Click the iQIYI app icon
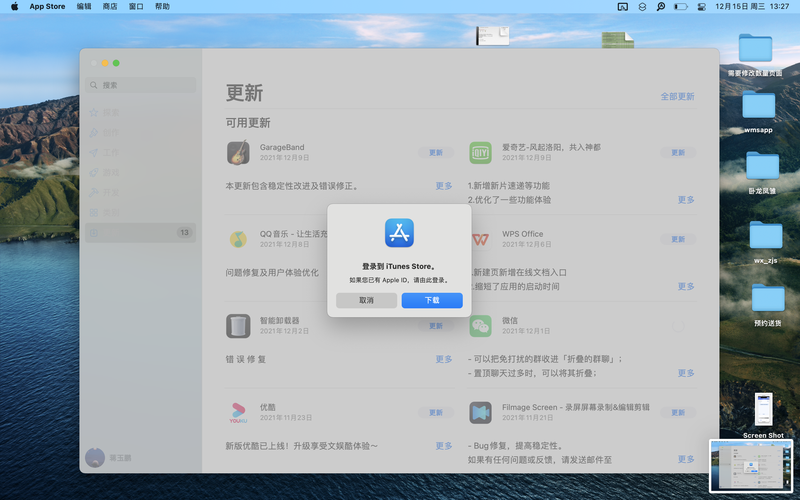The width and height of the screenshot is (800, 500). (x=480, y=152)
